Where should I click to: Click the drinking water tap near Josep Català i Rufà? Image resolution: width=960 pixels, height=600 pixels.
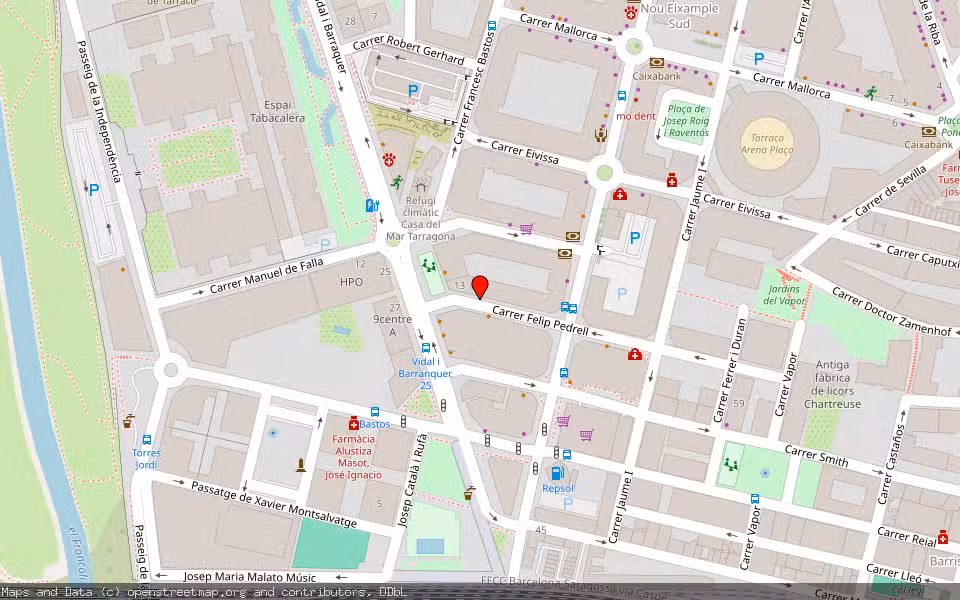point(469,493)
